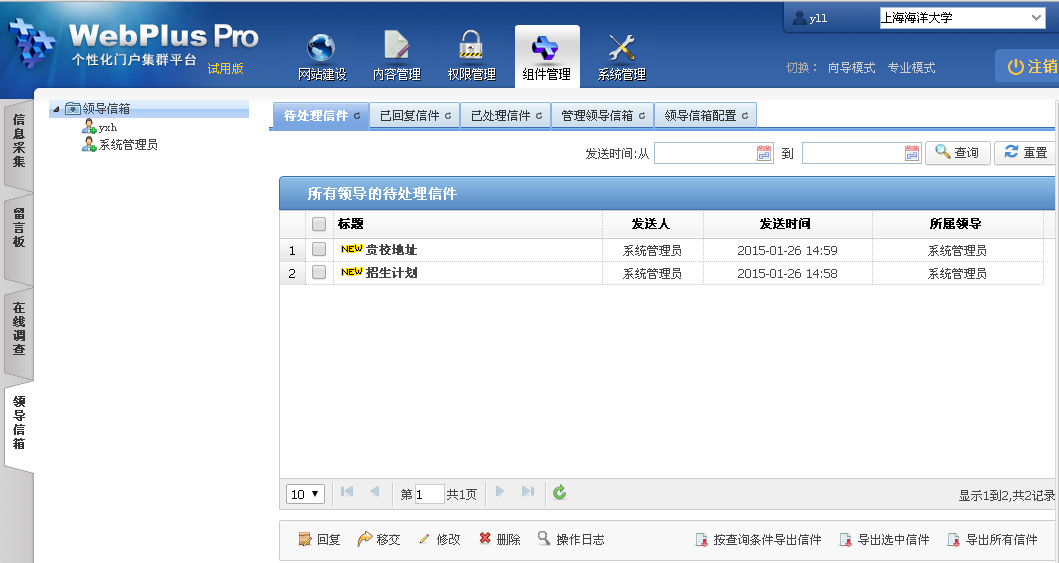Toggle the select-all header checkbox
The image size is (1059, 563).
319,224
